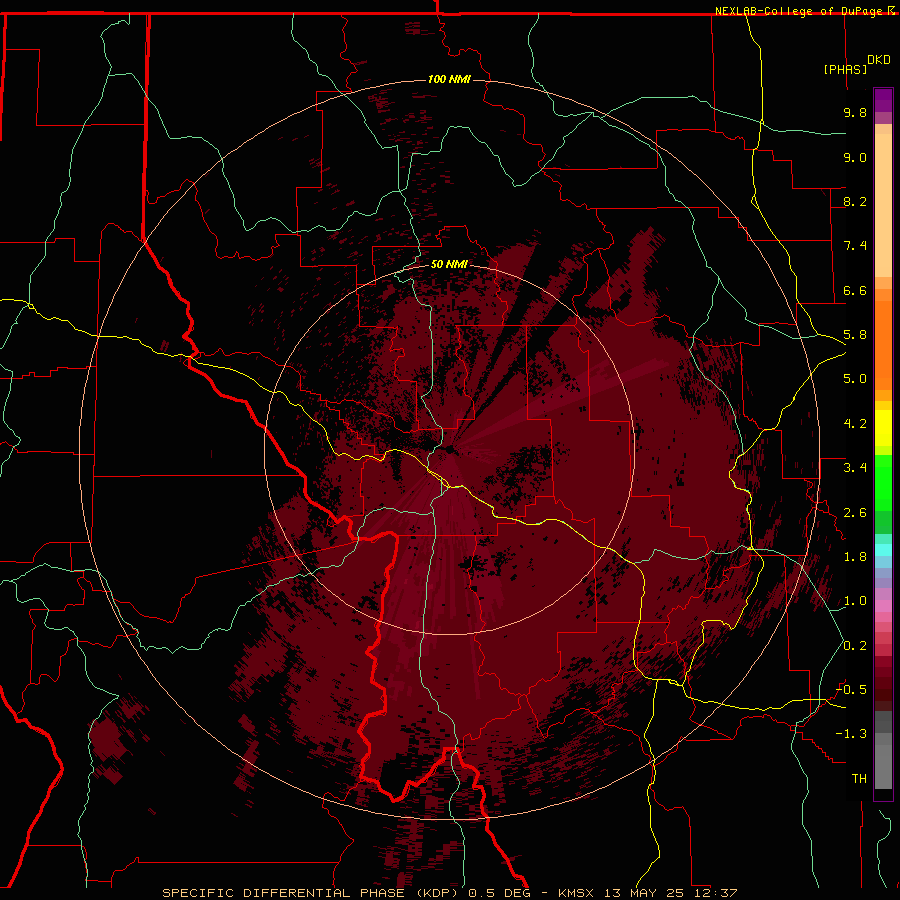Click the 7.4 scale value
This screenshot has height=900, width=900.
click(855, 246)
